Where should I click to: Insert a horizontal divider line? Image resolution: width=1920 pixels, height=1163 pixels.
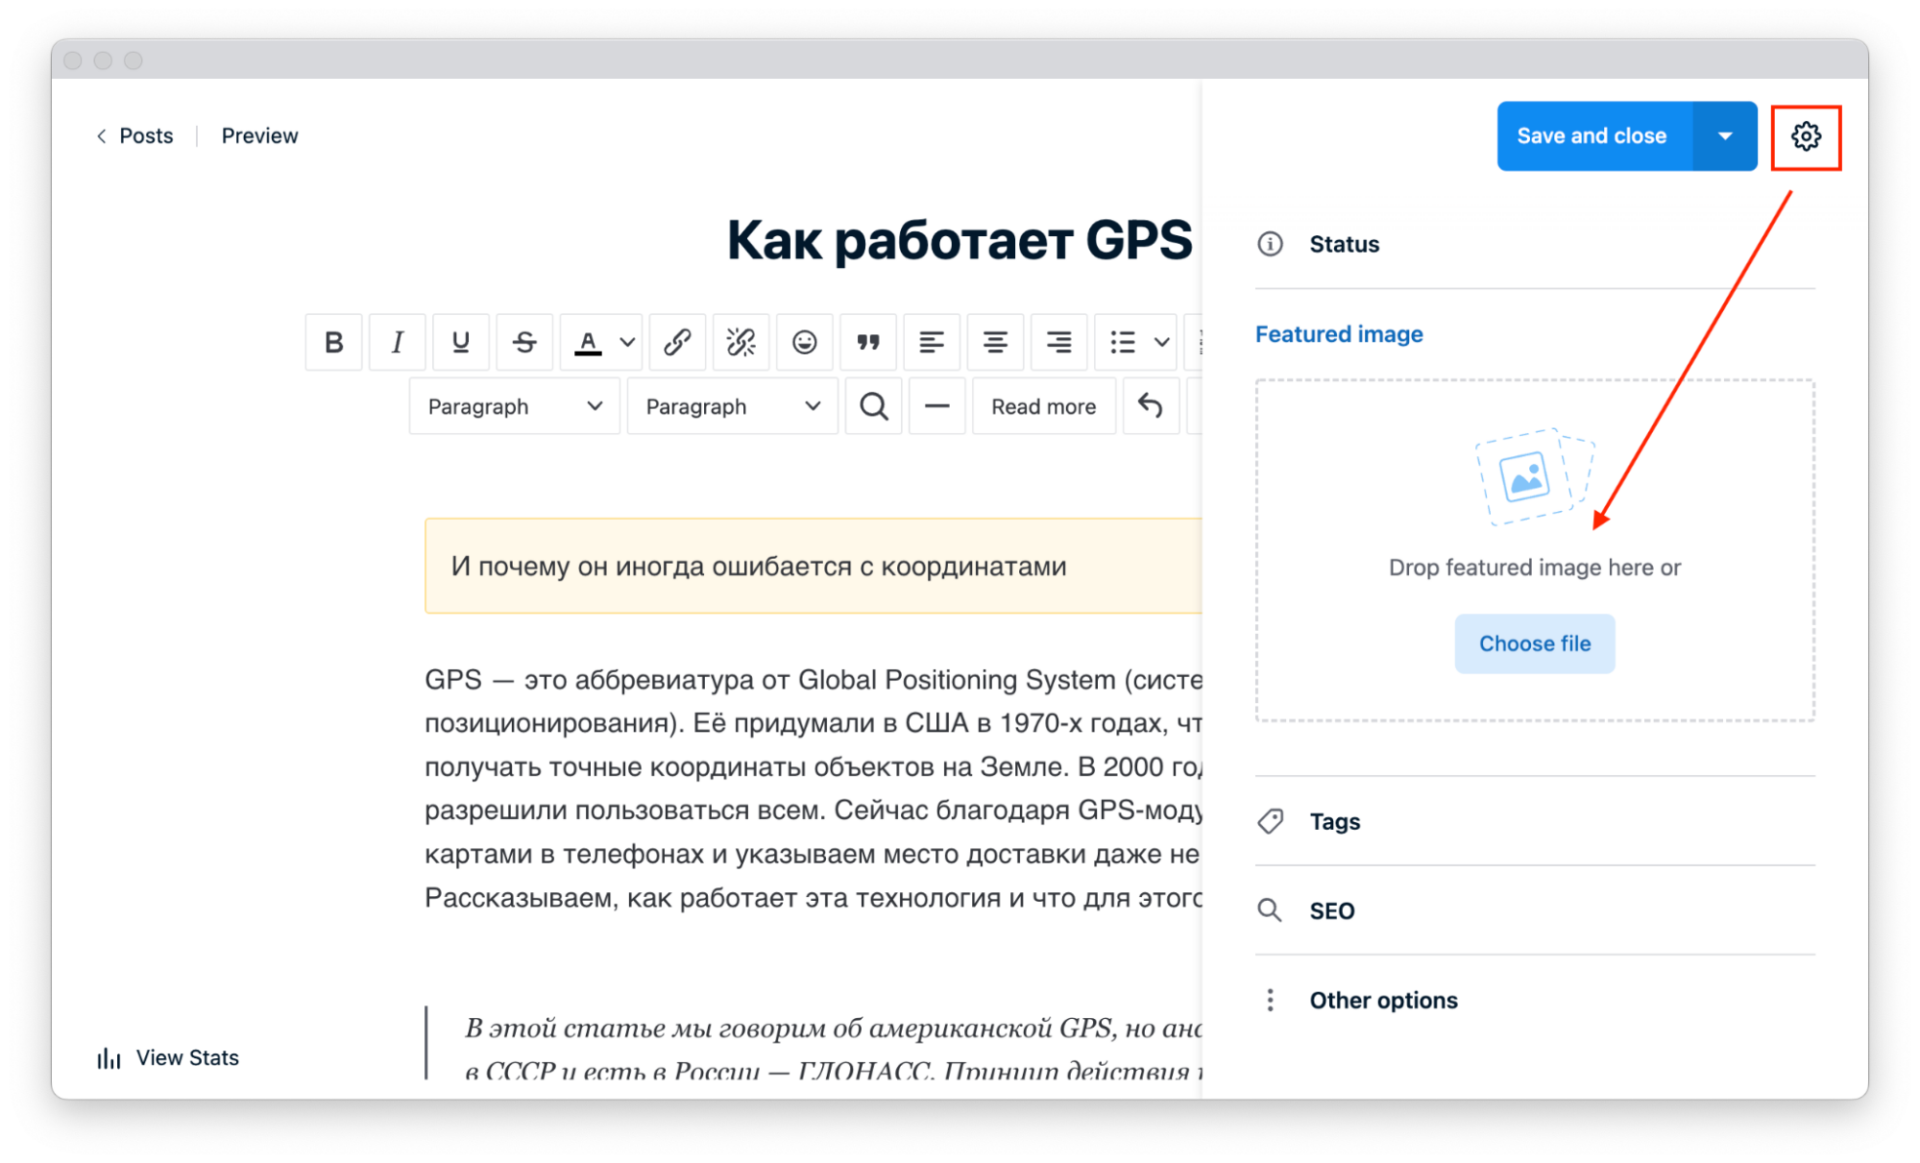937,406
